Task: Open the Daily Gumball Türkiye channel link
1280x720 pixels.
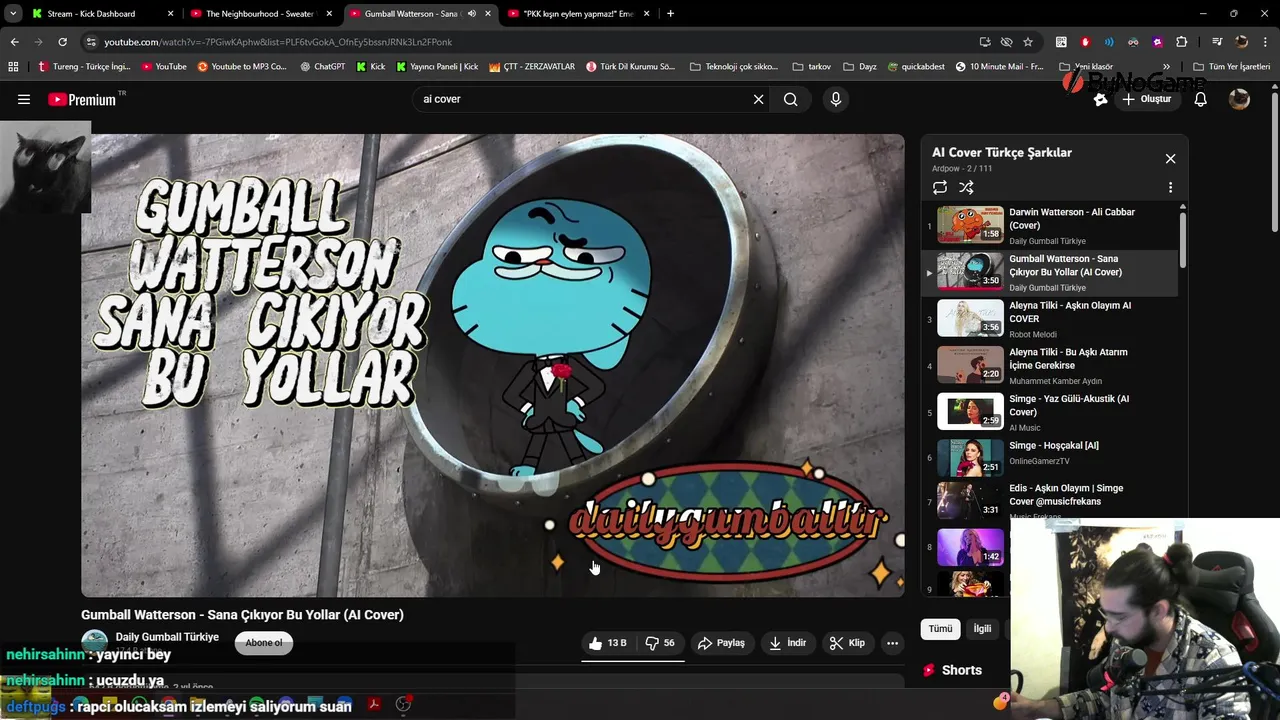Action: [x=167, y=637]
